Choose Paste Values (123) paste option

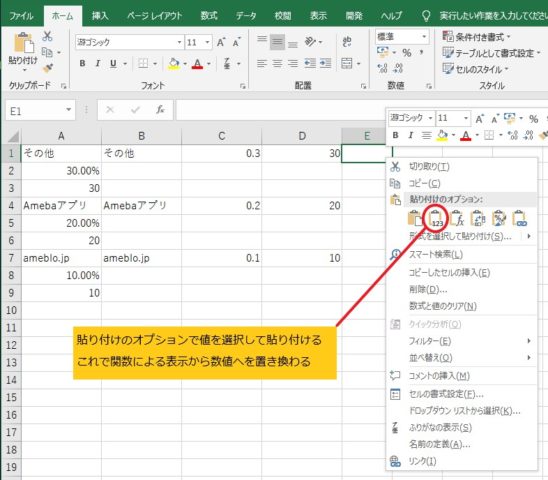[x=436, y=219]
